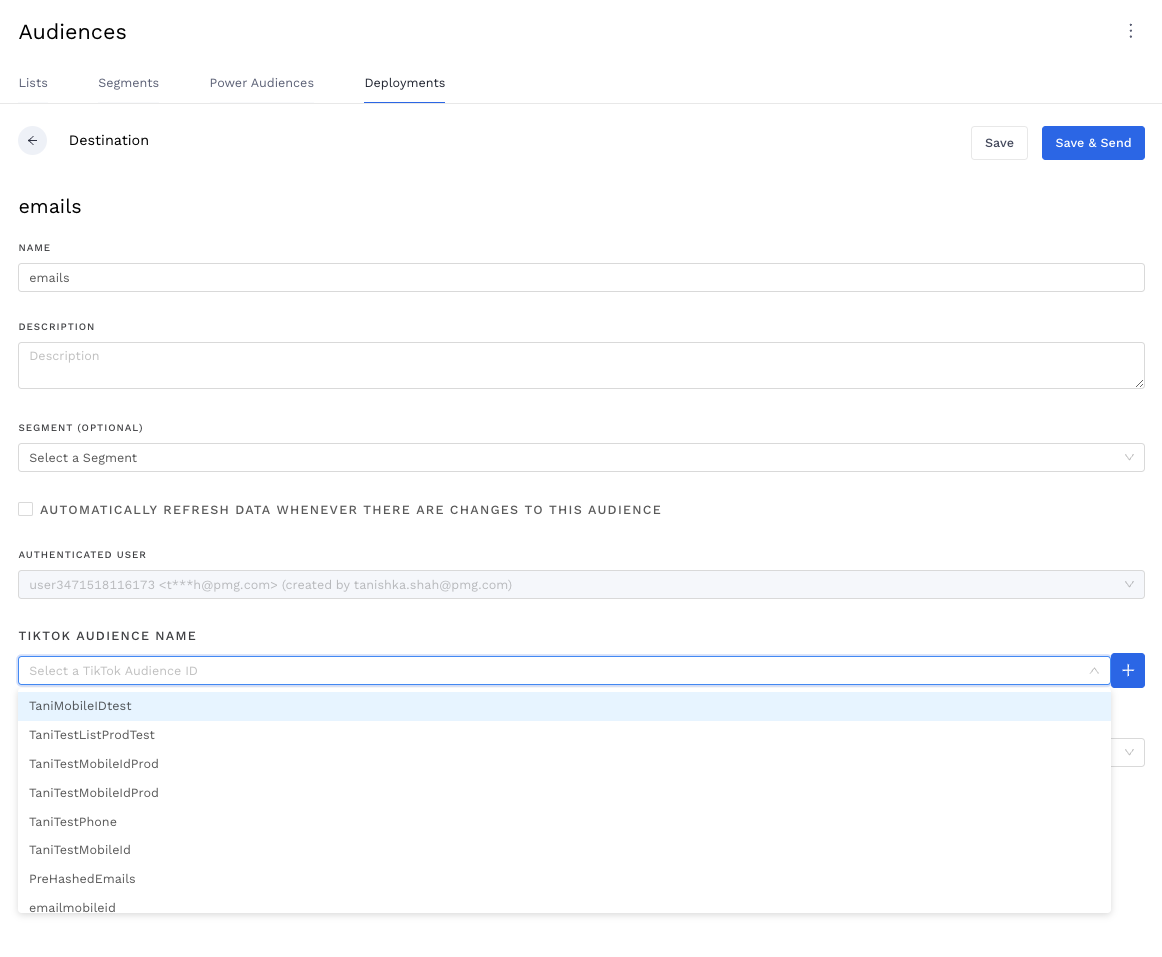This screenshot has height=957, width=1162.
Task: Open the three-dot more options menu
Action: pos(1130,31)
